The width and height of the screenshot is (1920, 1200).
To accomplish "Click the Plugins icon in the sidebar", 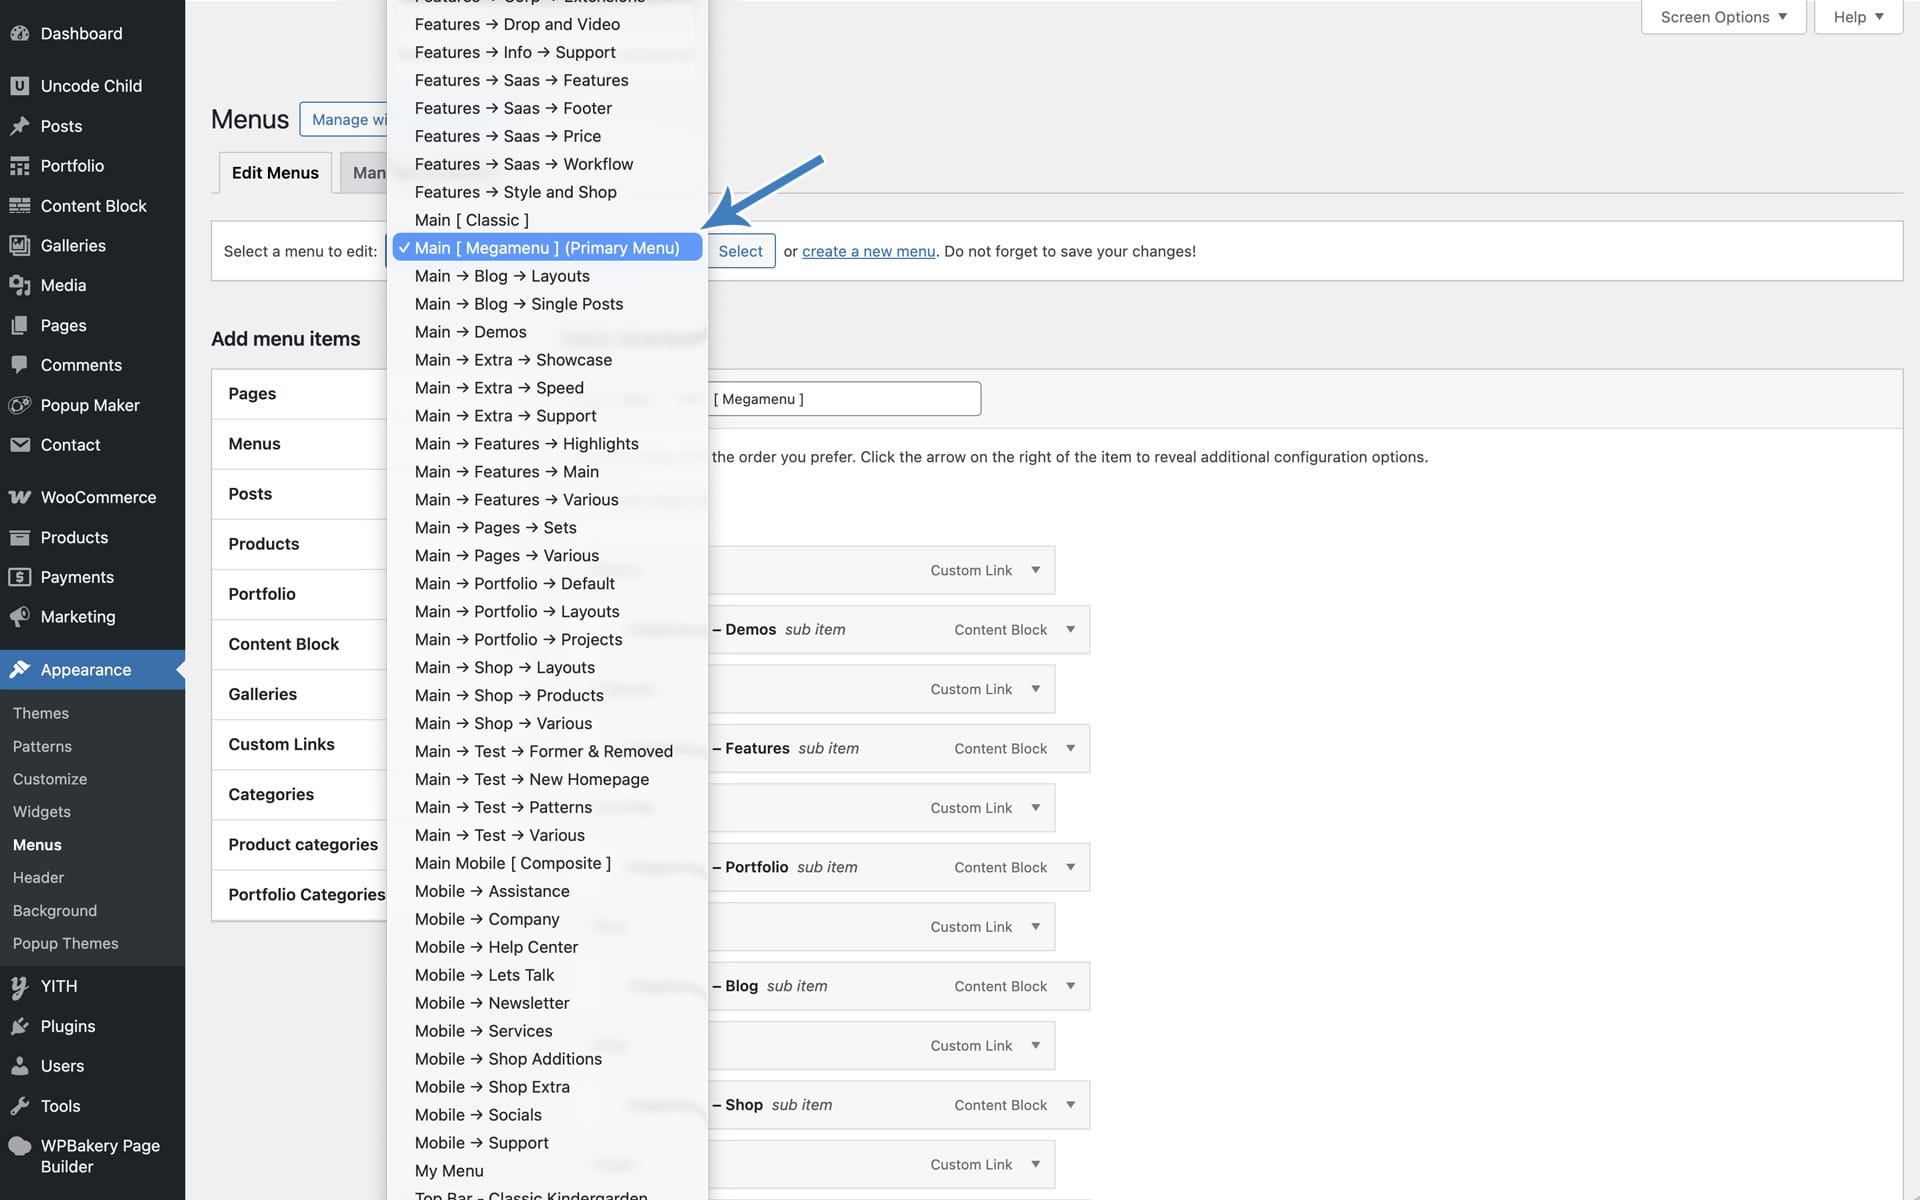I will coord(19,1026).
